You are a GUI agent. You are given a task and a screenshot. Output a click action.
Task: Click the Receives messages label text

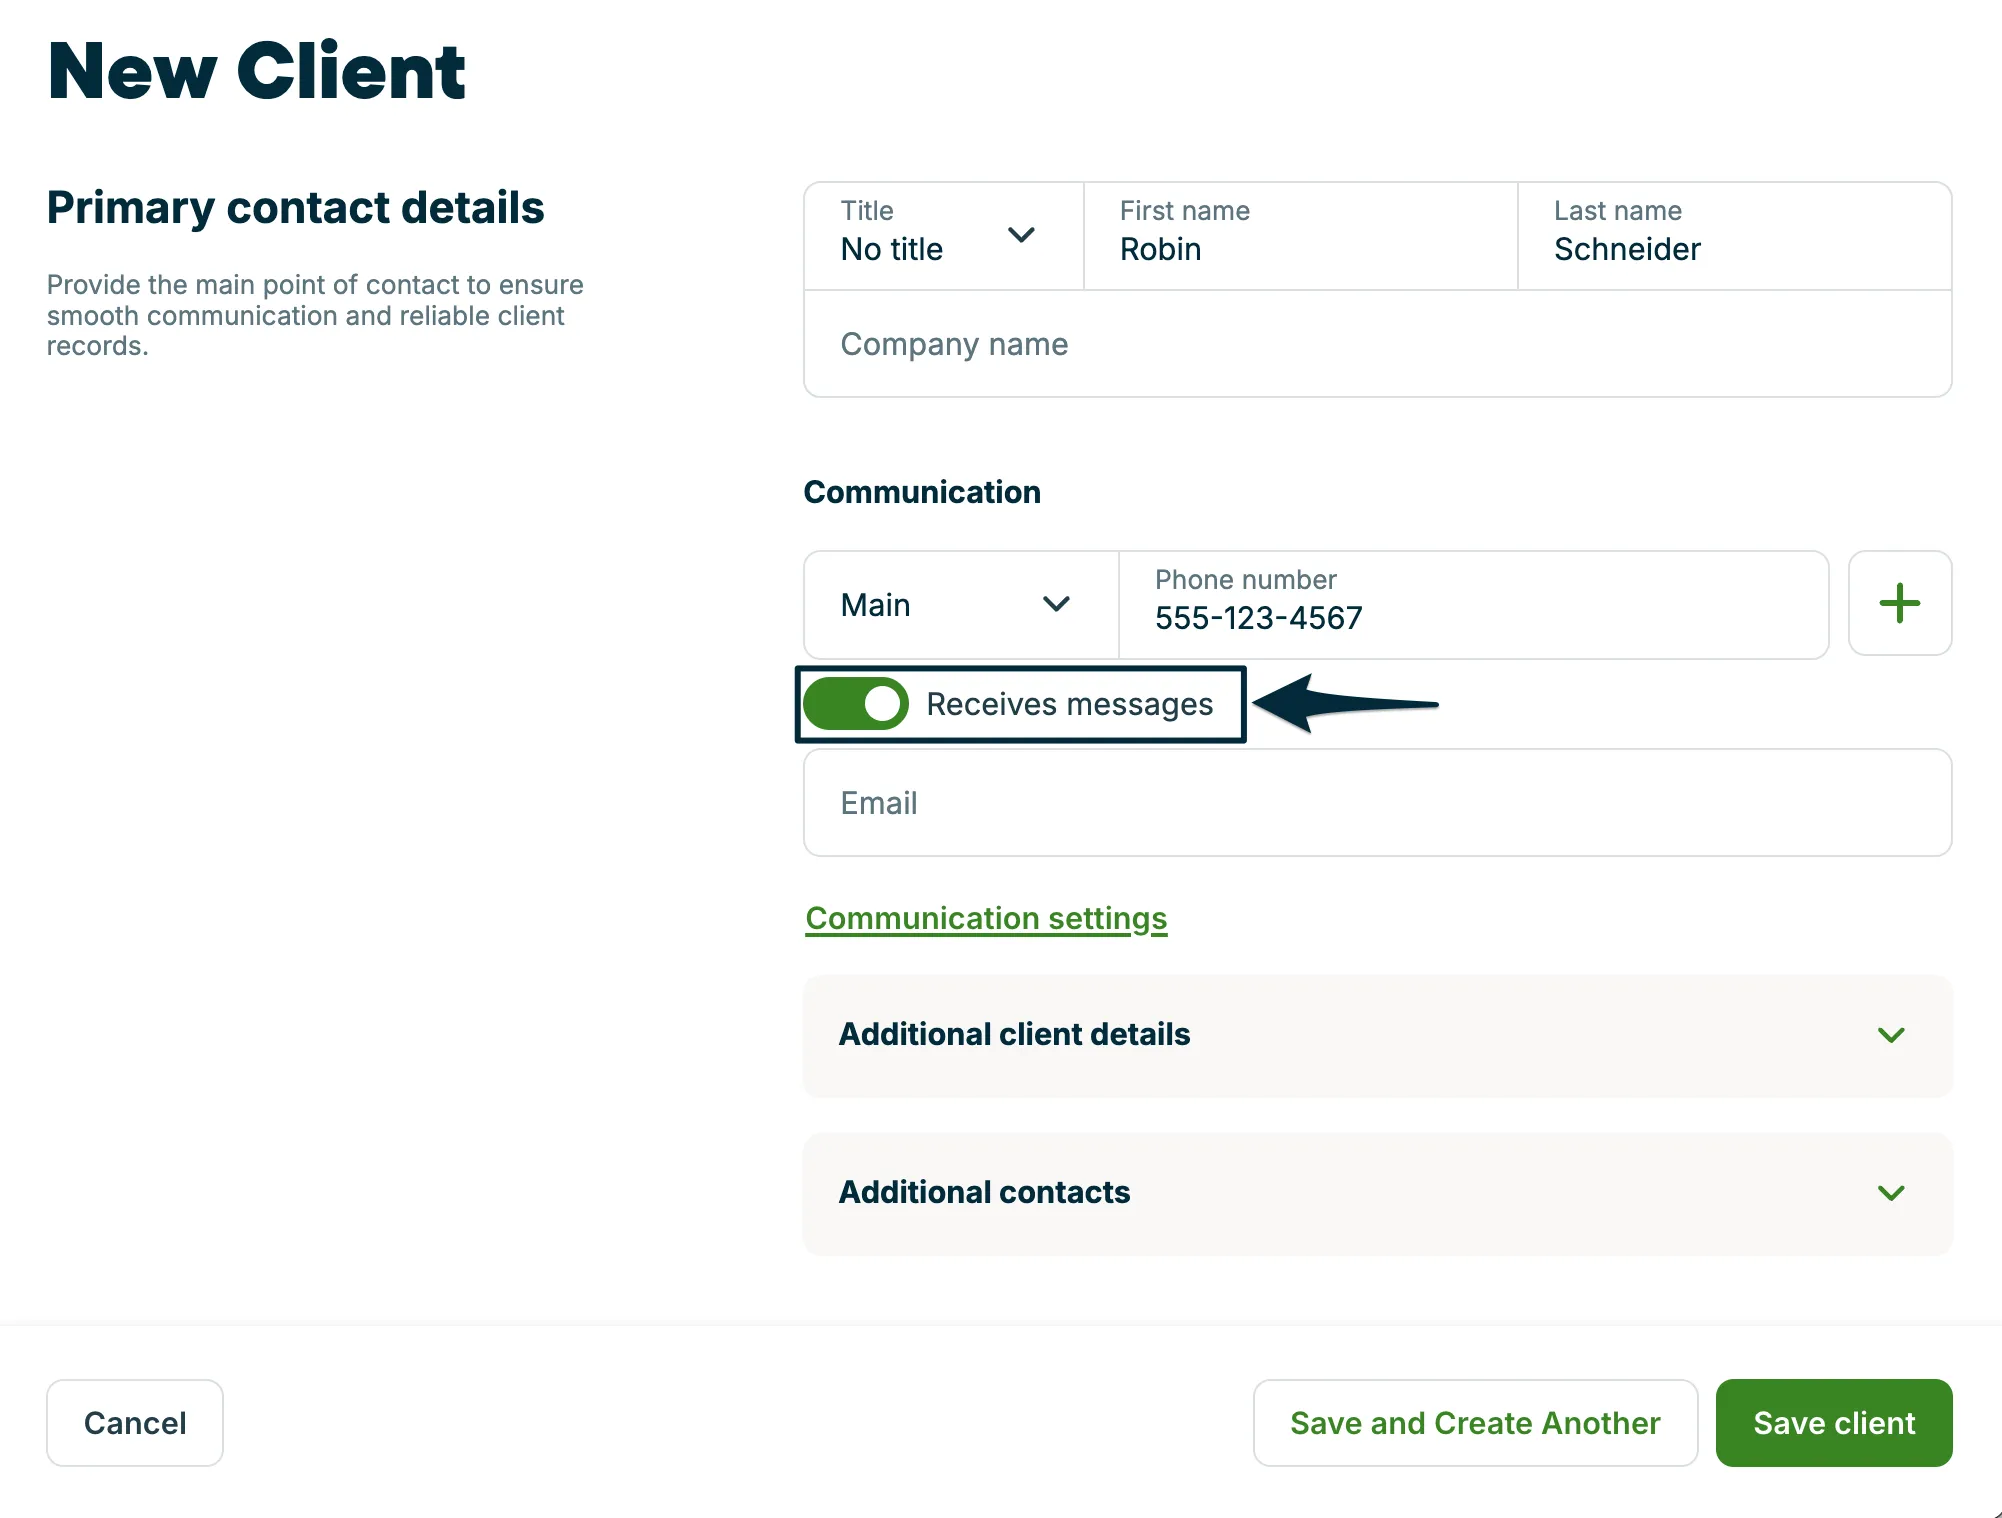coord(1069,705)
